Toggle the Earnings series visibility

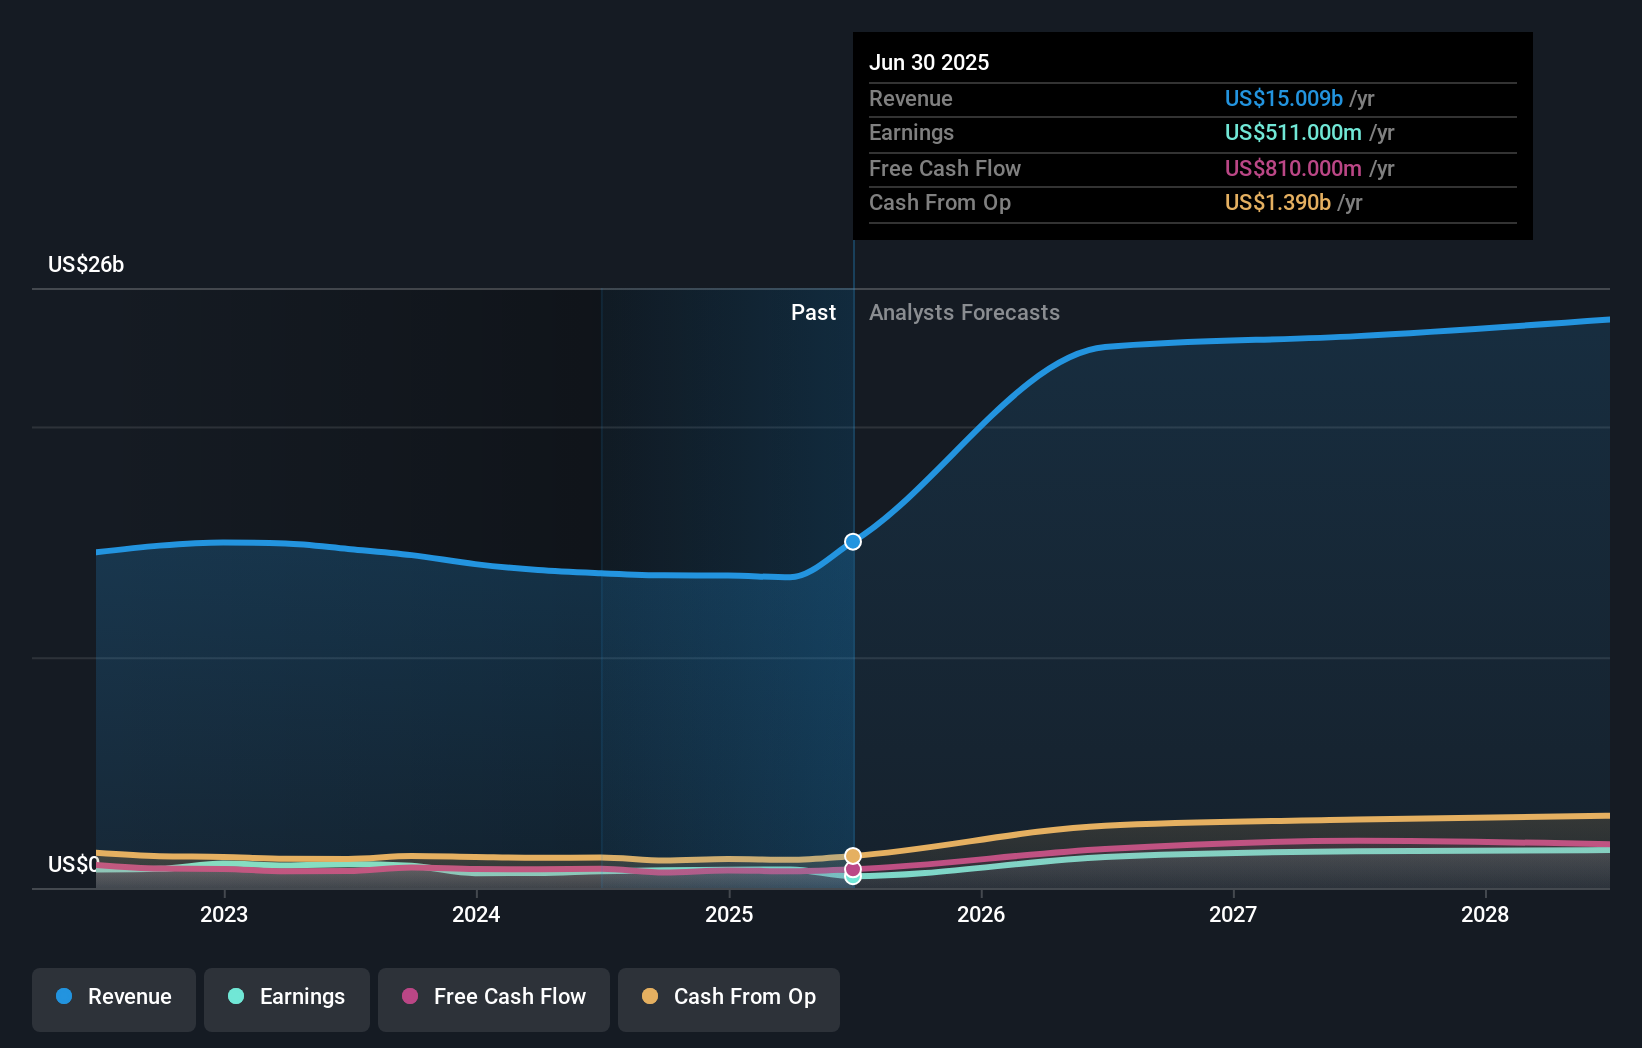point(287,997)
